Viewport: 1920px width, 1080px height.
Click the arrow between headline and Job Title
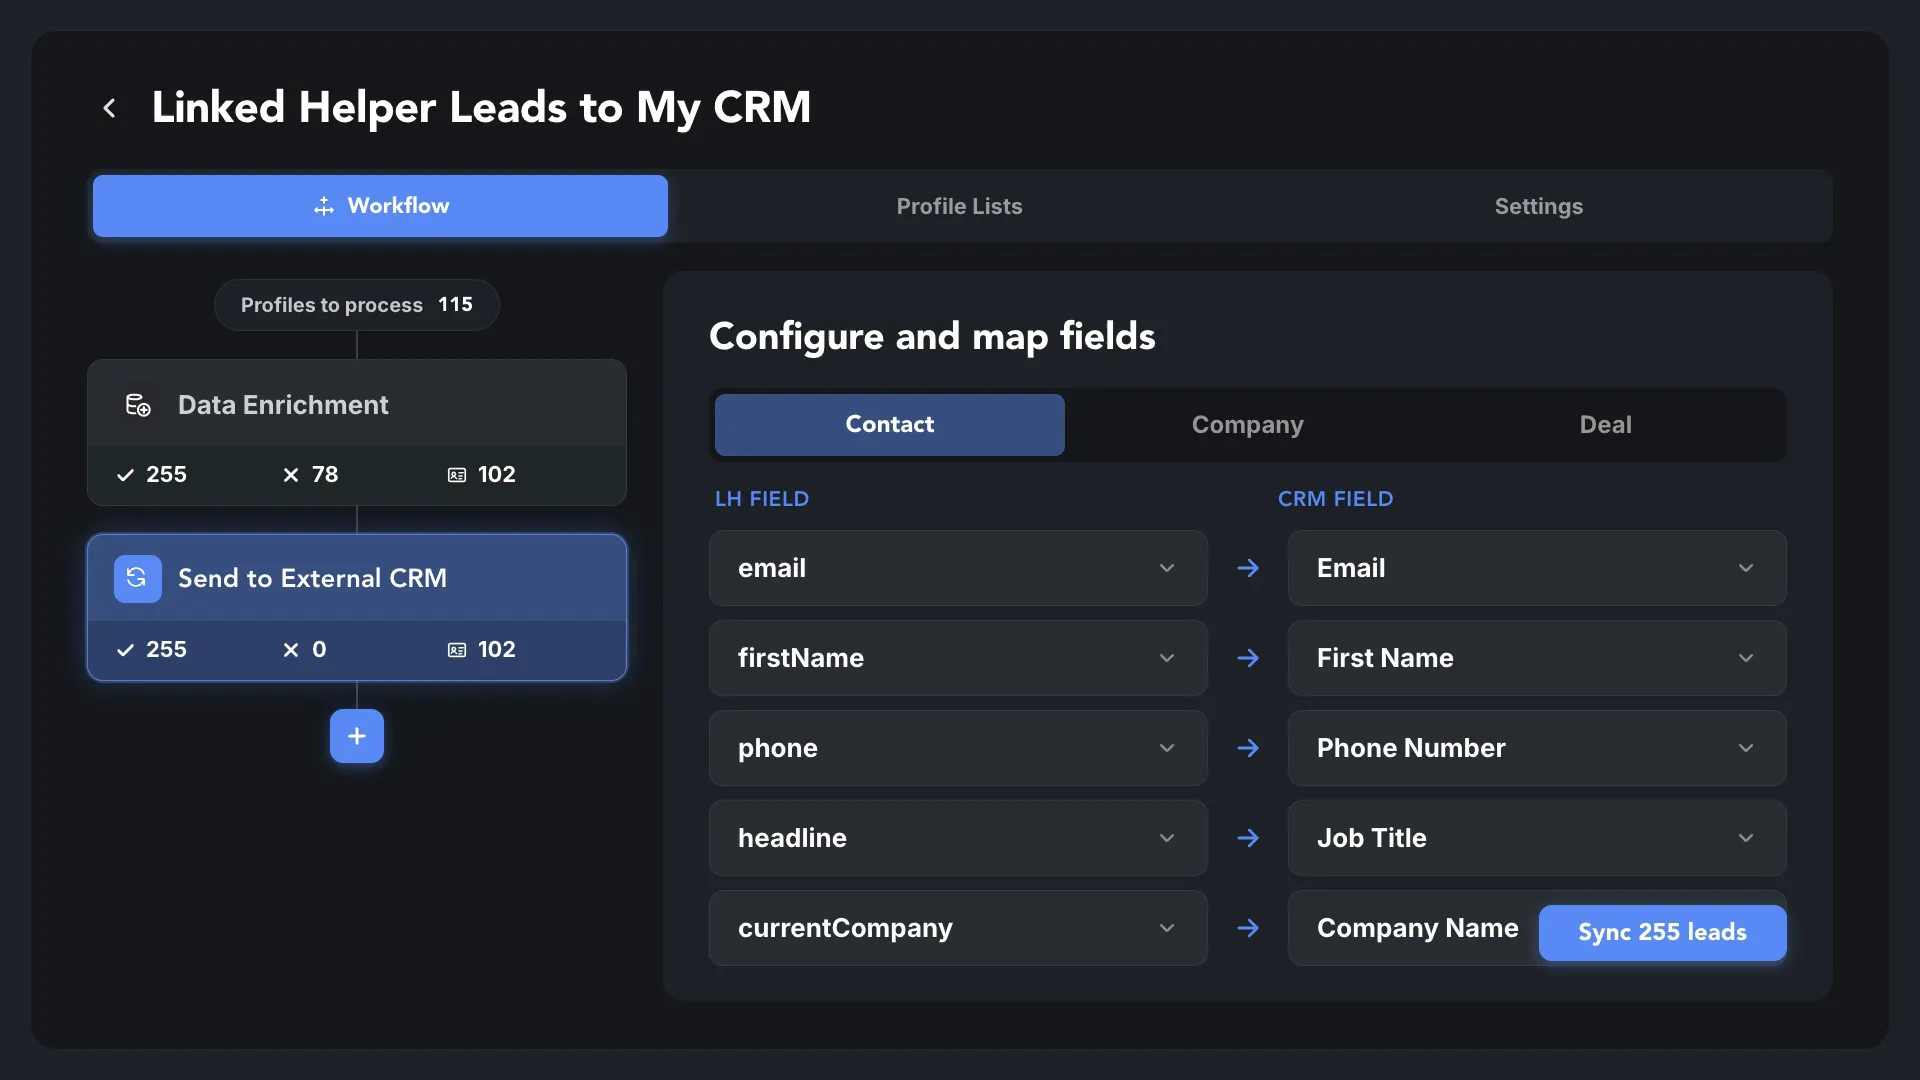[x=1248, y=838]
